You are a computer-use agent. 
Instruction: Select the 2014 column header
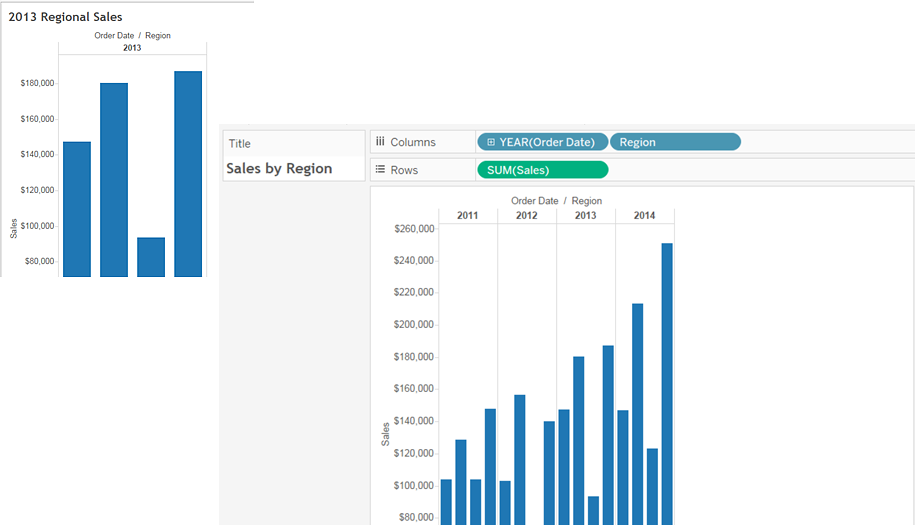click(644, 215)
